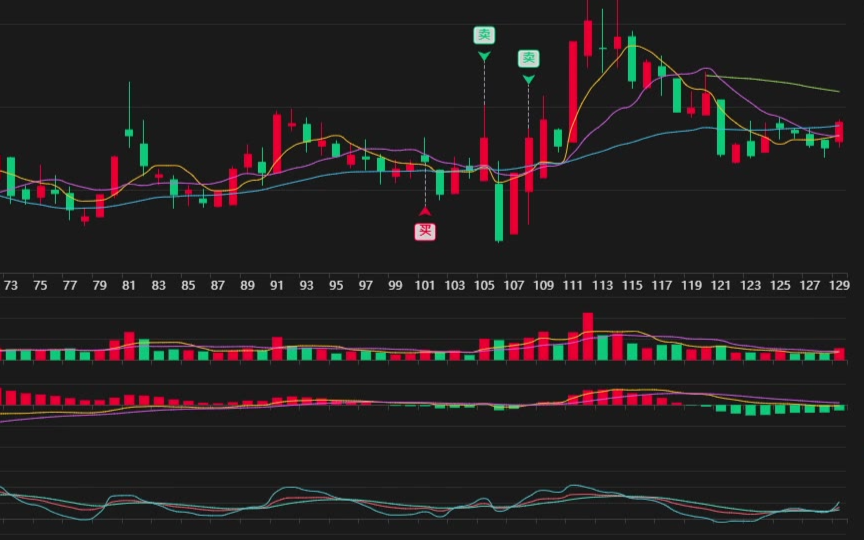Click the red arrow above the 买 label
The height and width of the screenshot is (540, 864).
click(425, 212)
